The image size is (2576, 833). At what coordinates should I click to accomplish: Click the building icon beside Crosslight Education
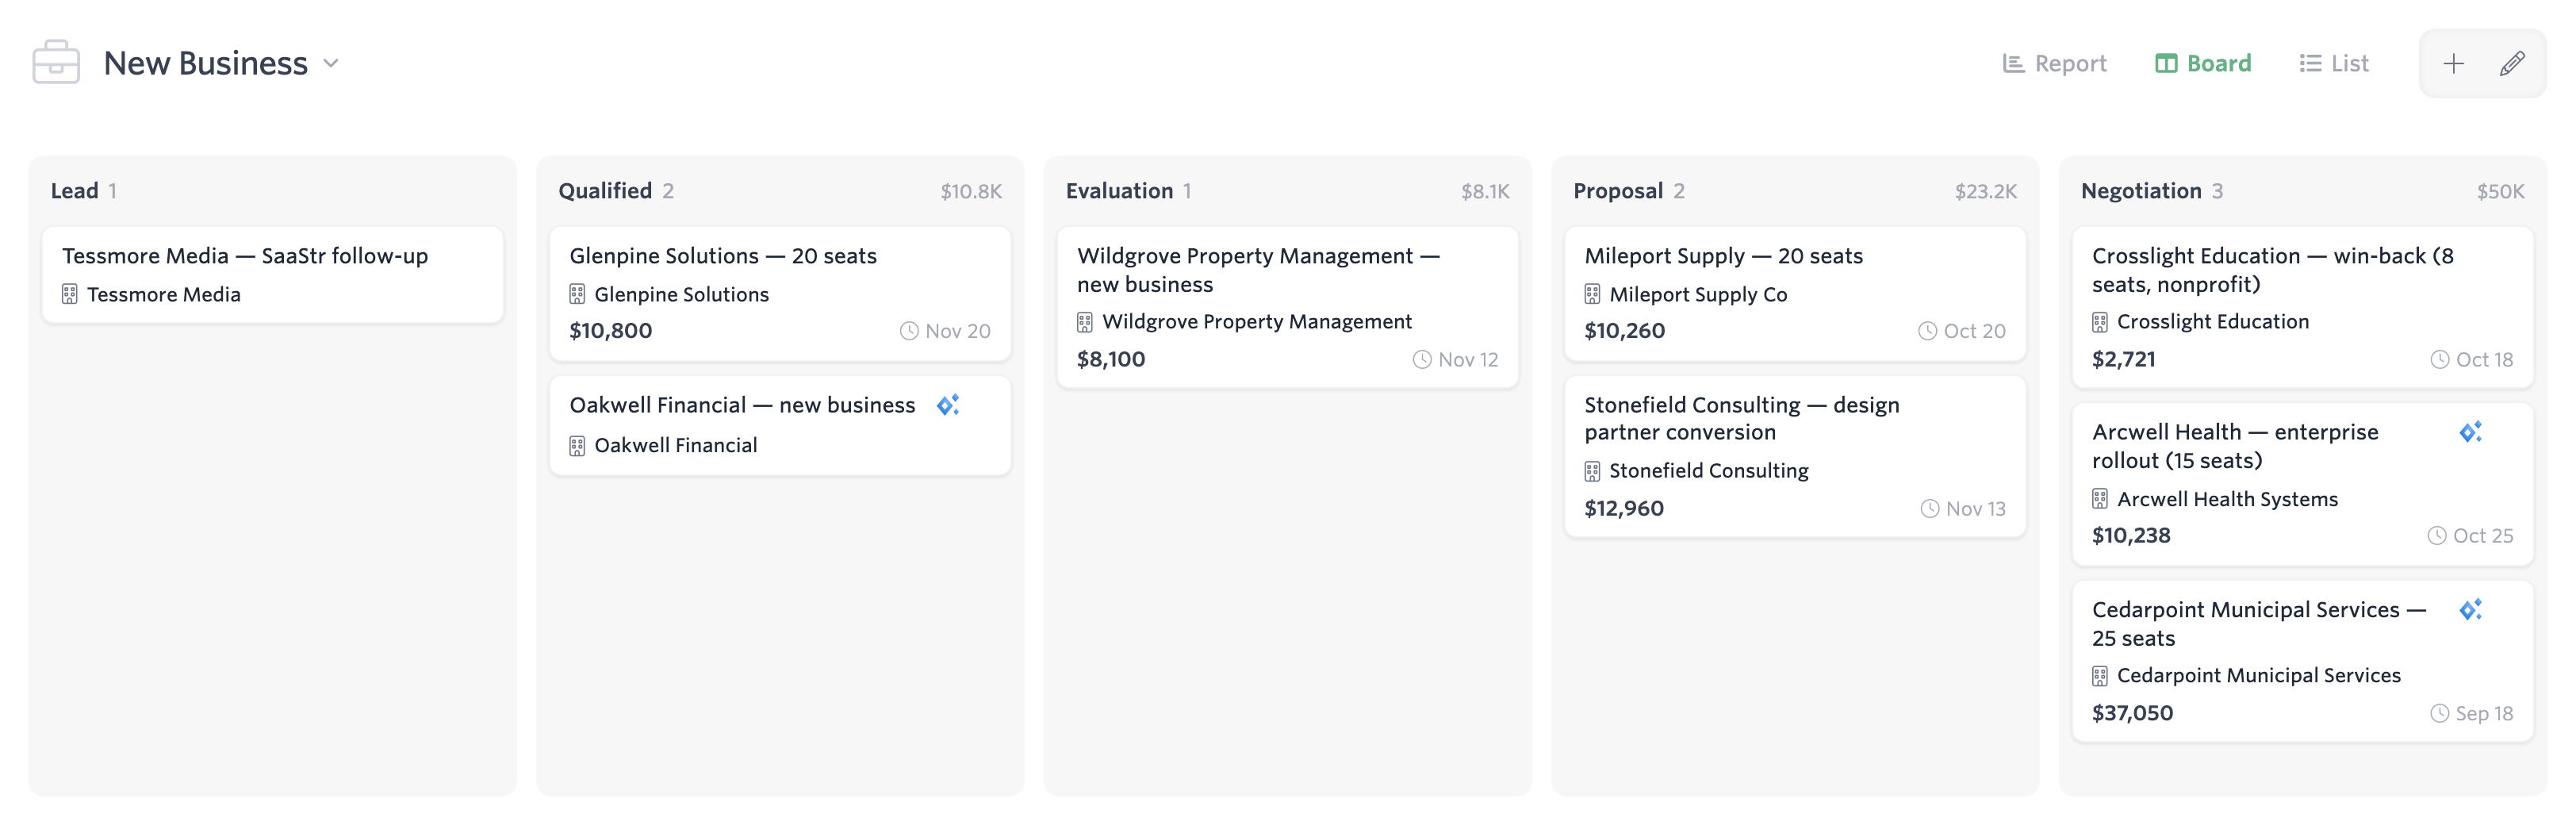point(2100,322)
